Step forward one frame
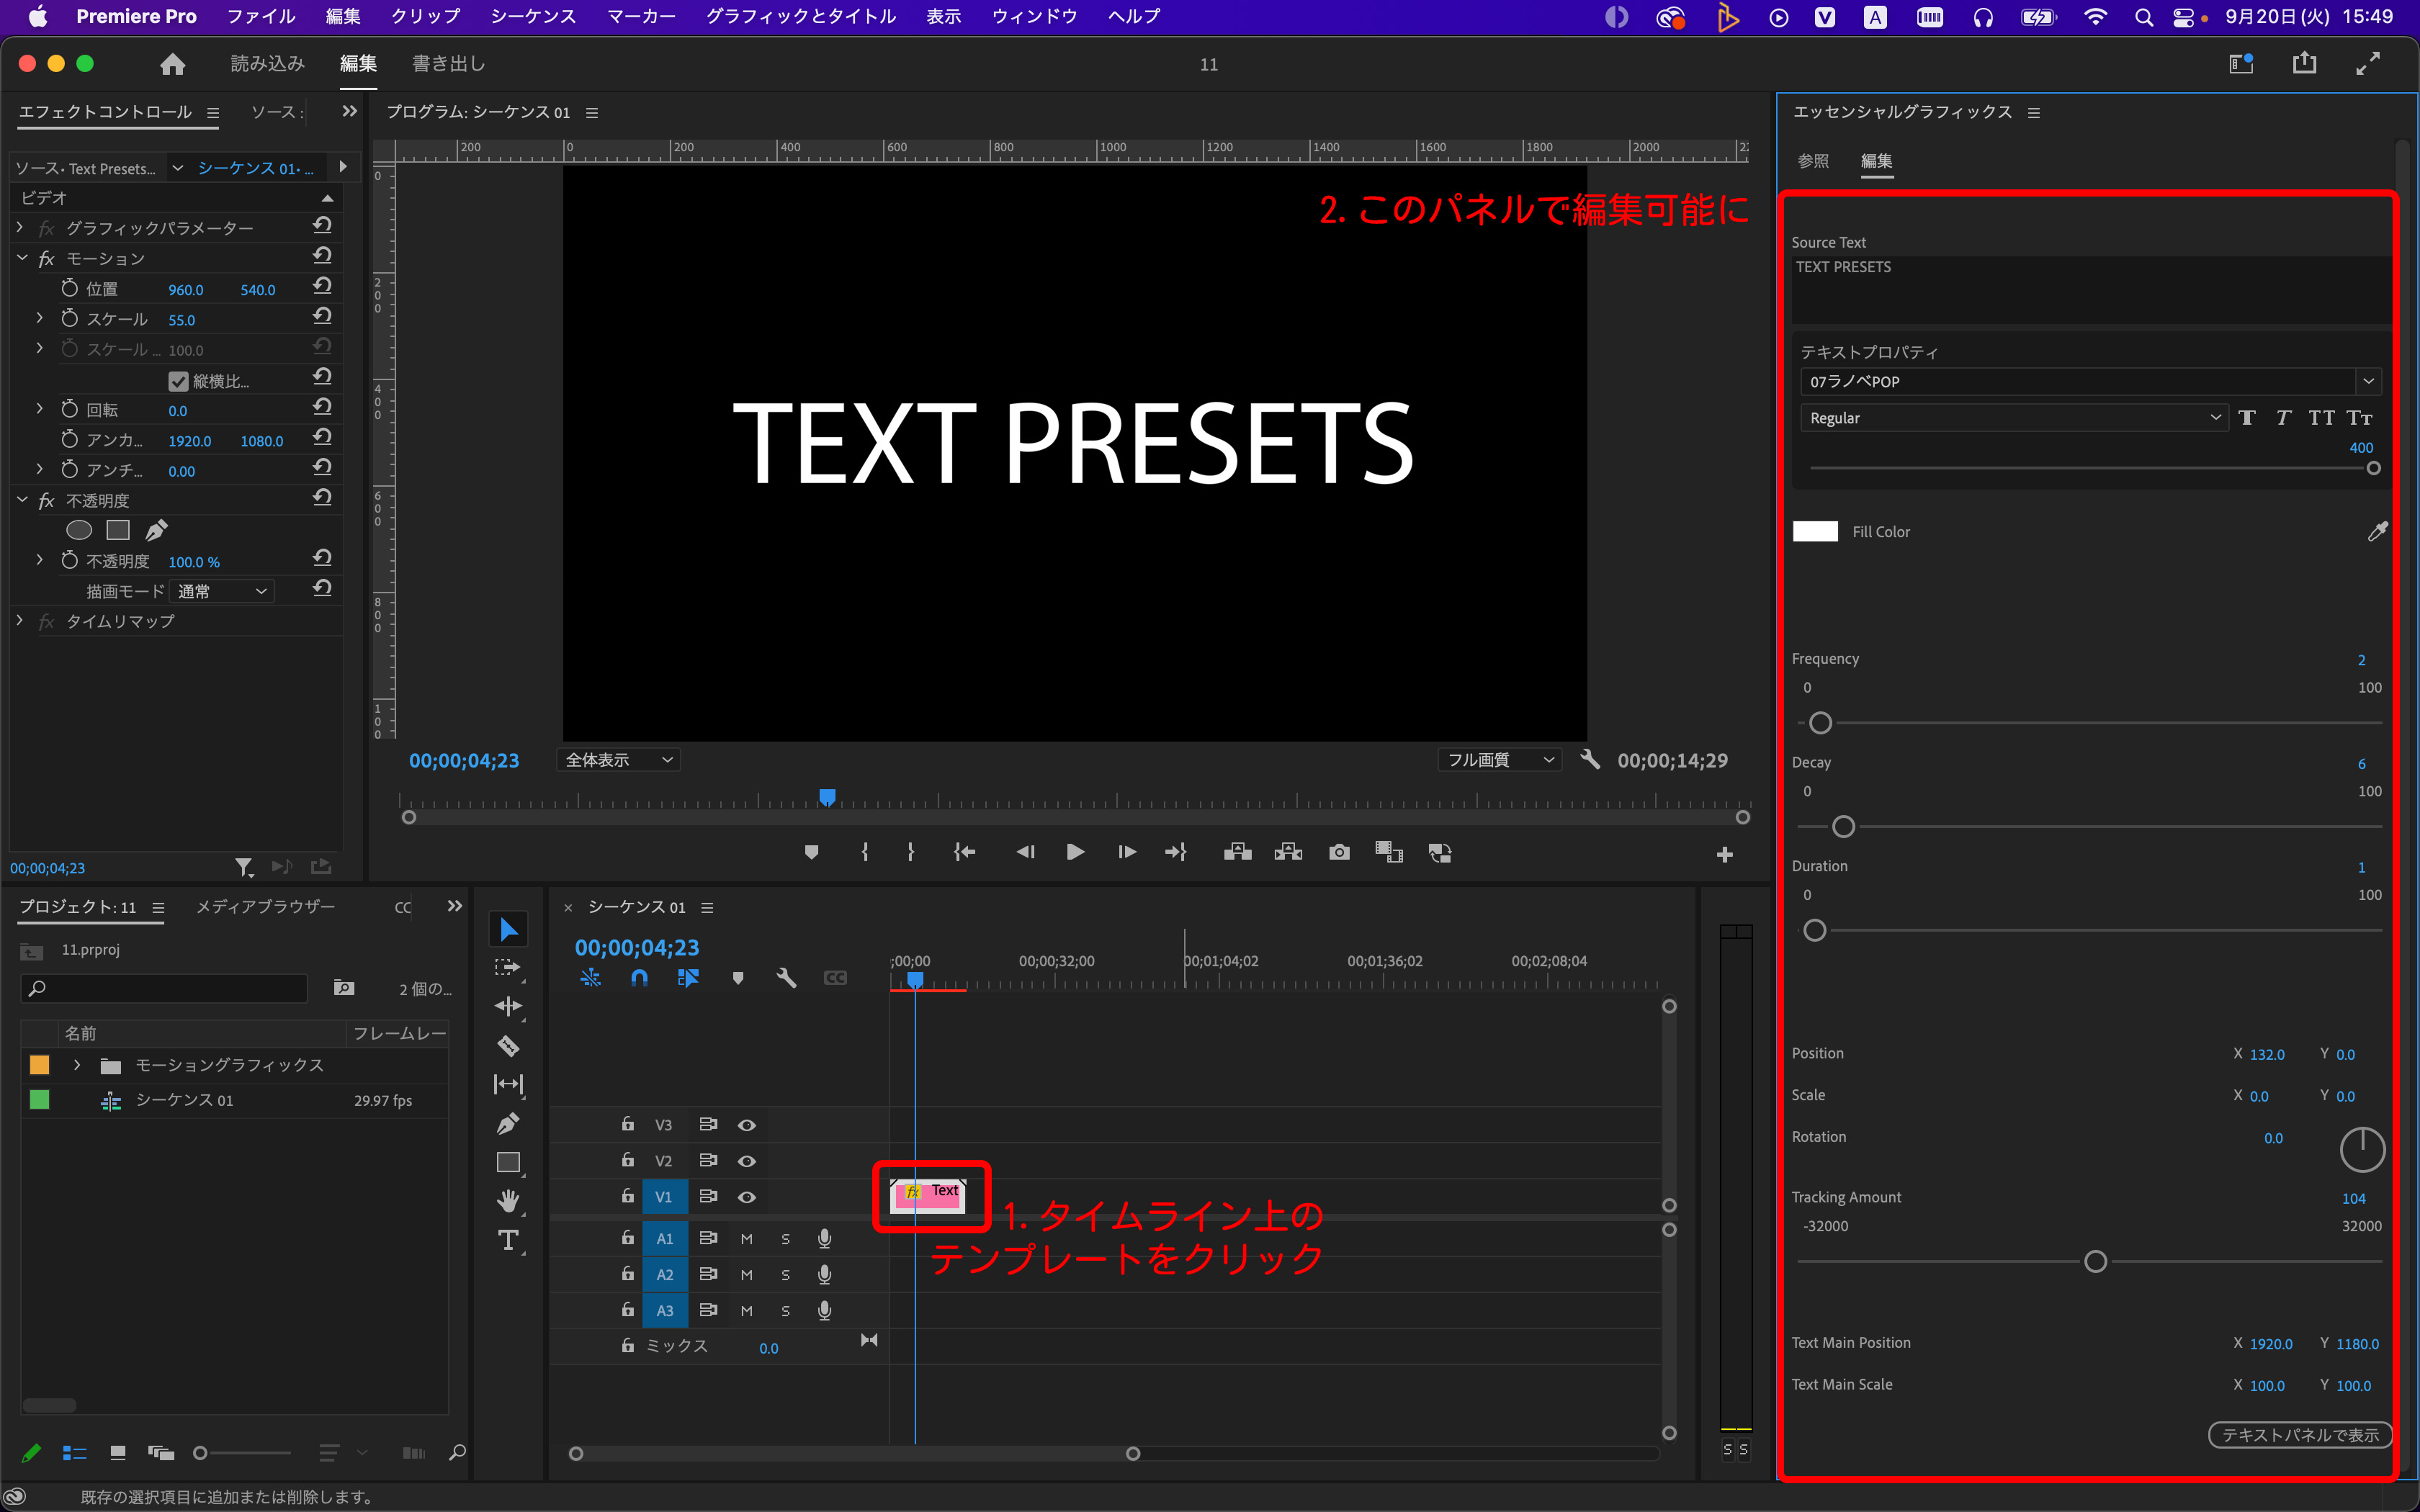This screenshot has height=1512, width=2420. pyautogui.click(x=1126, y=852)
